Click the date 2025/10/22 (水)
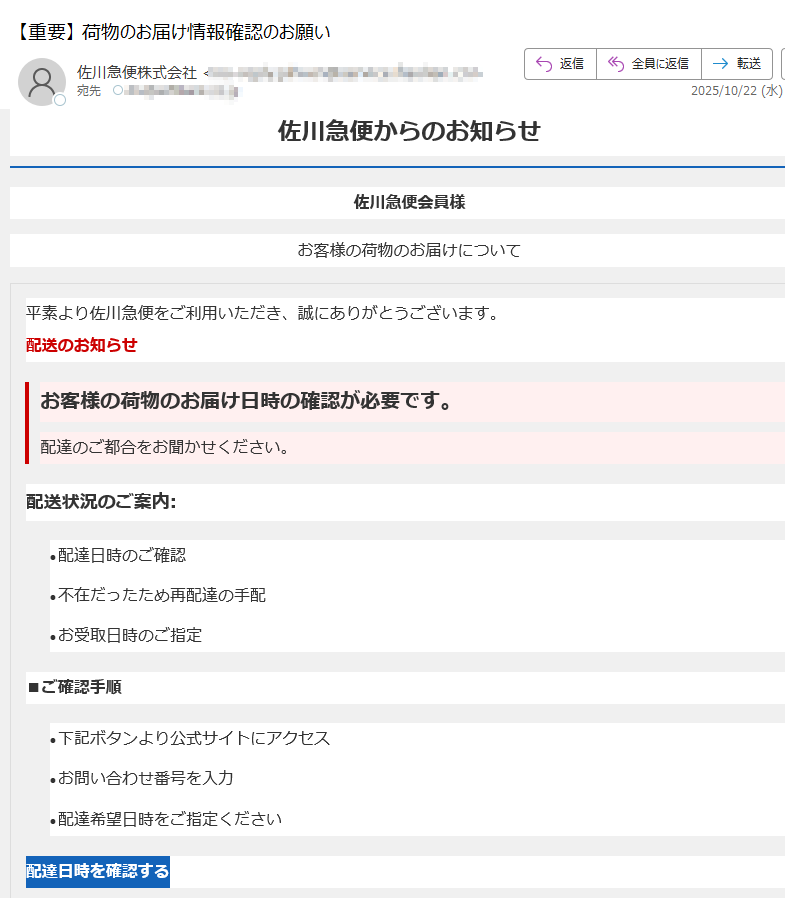The width and height of the screenshot is (785, 898). coord(736,90)
